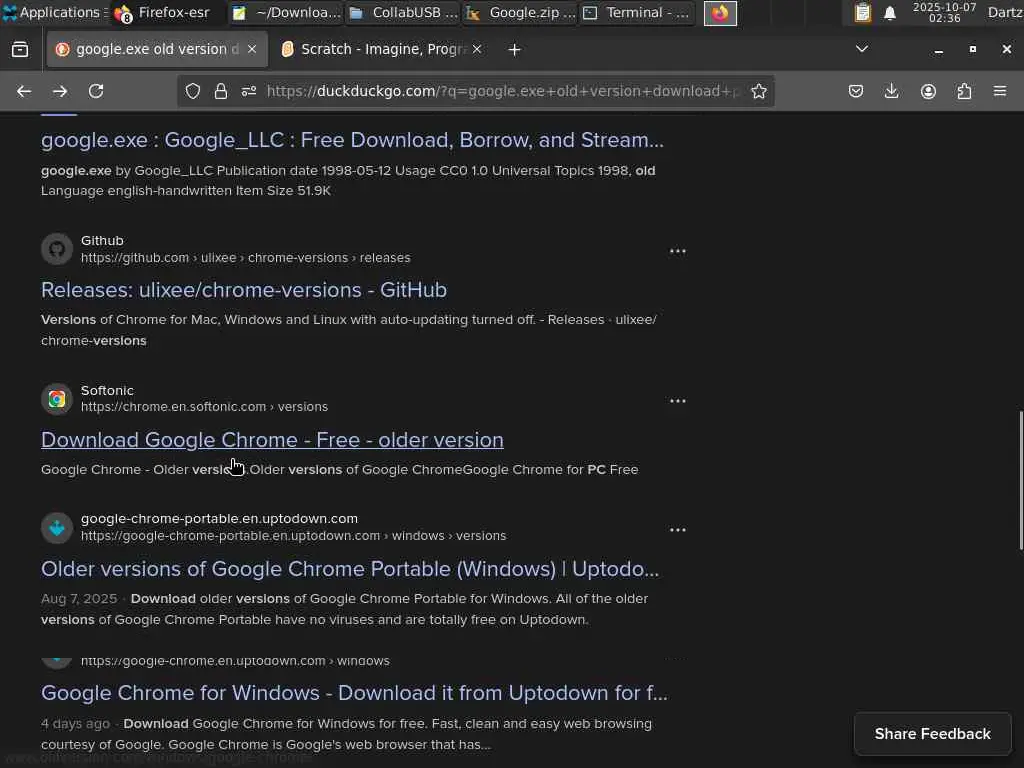Switch to the google.exe old version tab
The height and width of the screenshot is (768, 1024).
[157, 50]
